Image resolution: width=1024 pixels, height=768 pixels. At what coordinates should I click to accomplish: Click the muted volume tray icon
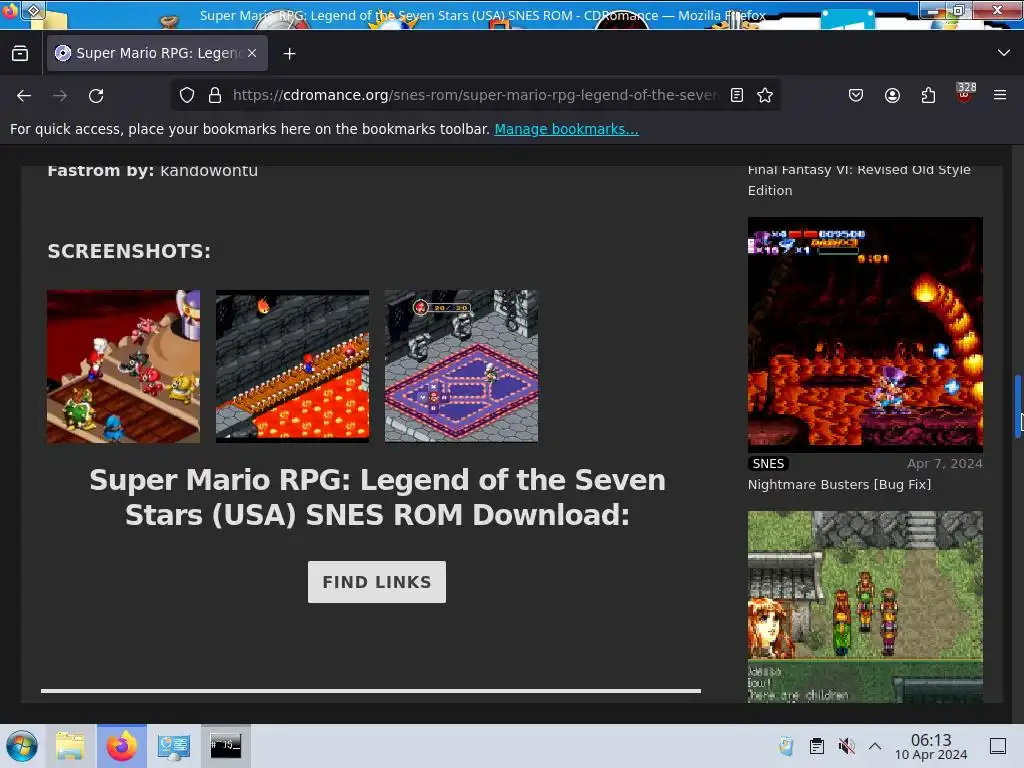(x=846, y=746)
